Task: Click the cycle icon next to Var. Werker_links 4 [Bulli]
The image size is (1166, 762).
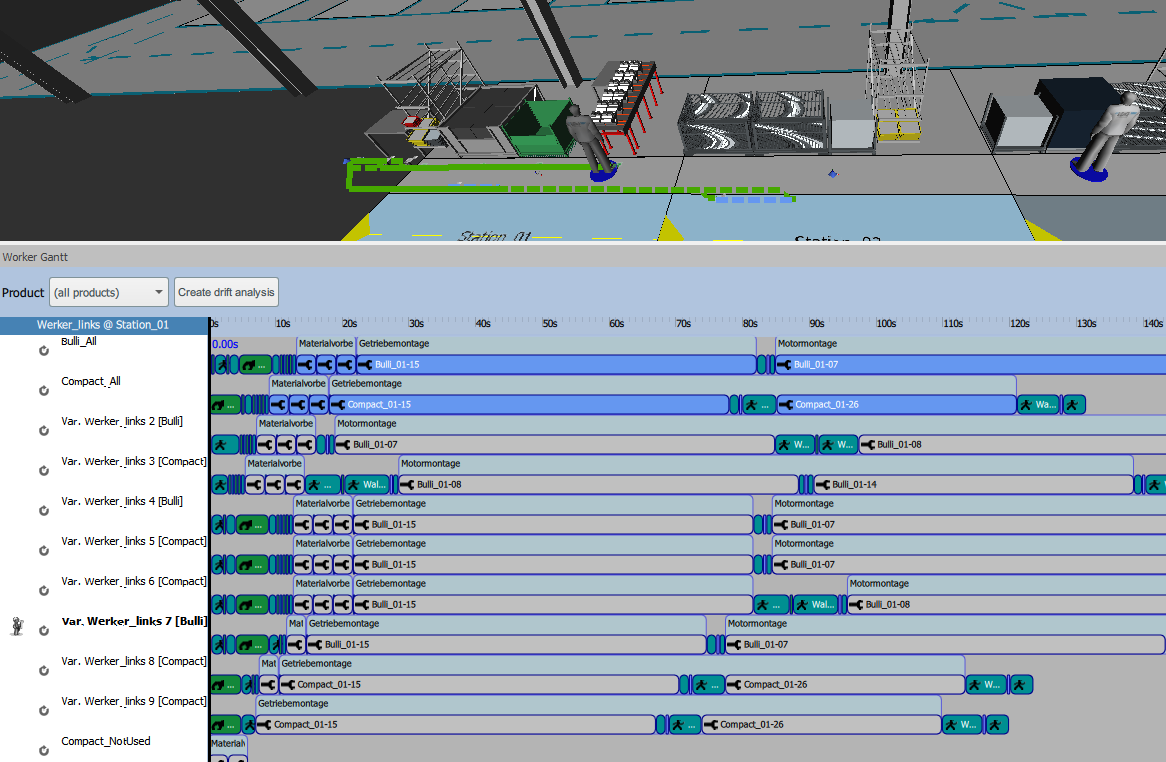Action: click(44, 511)
